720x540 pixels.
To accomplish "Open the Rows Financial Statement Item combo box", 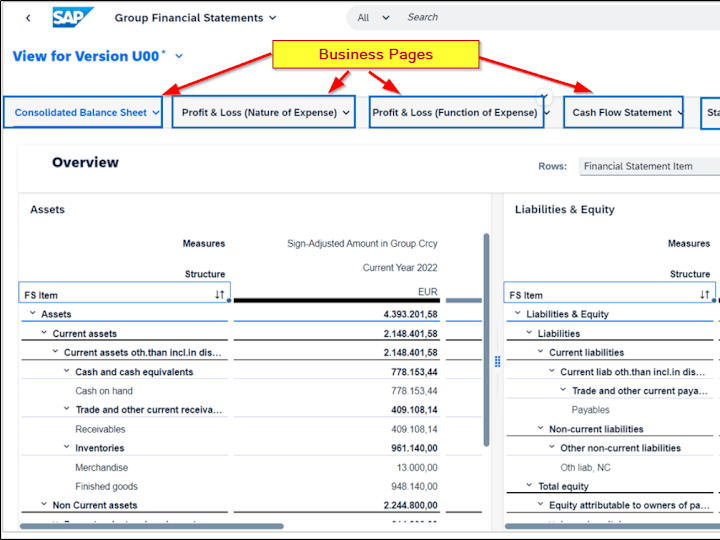I will click(649, 166).
